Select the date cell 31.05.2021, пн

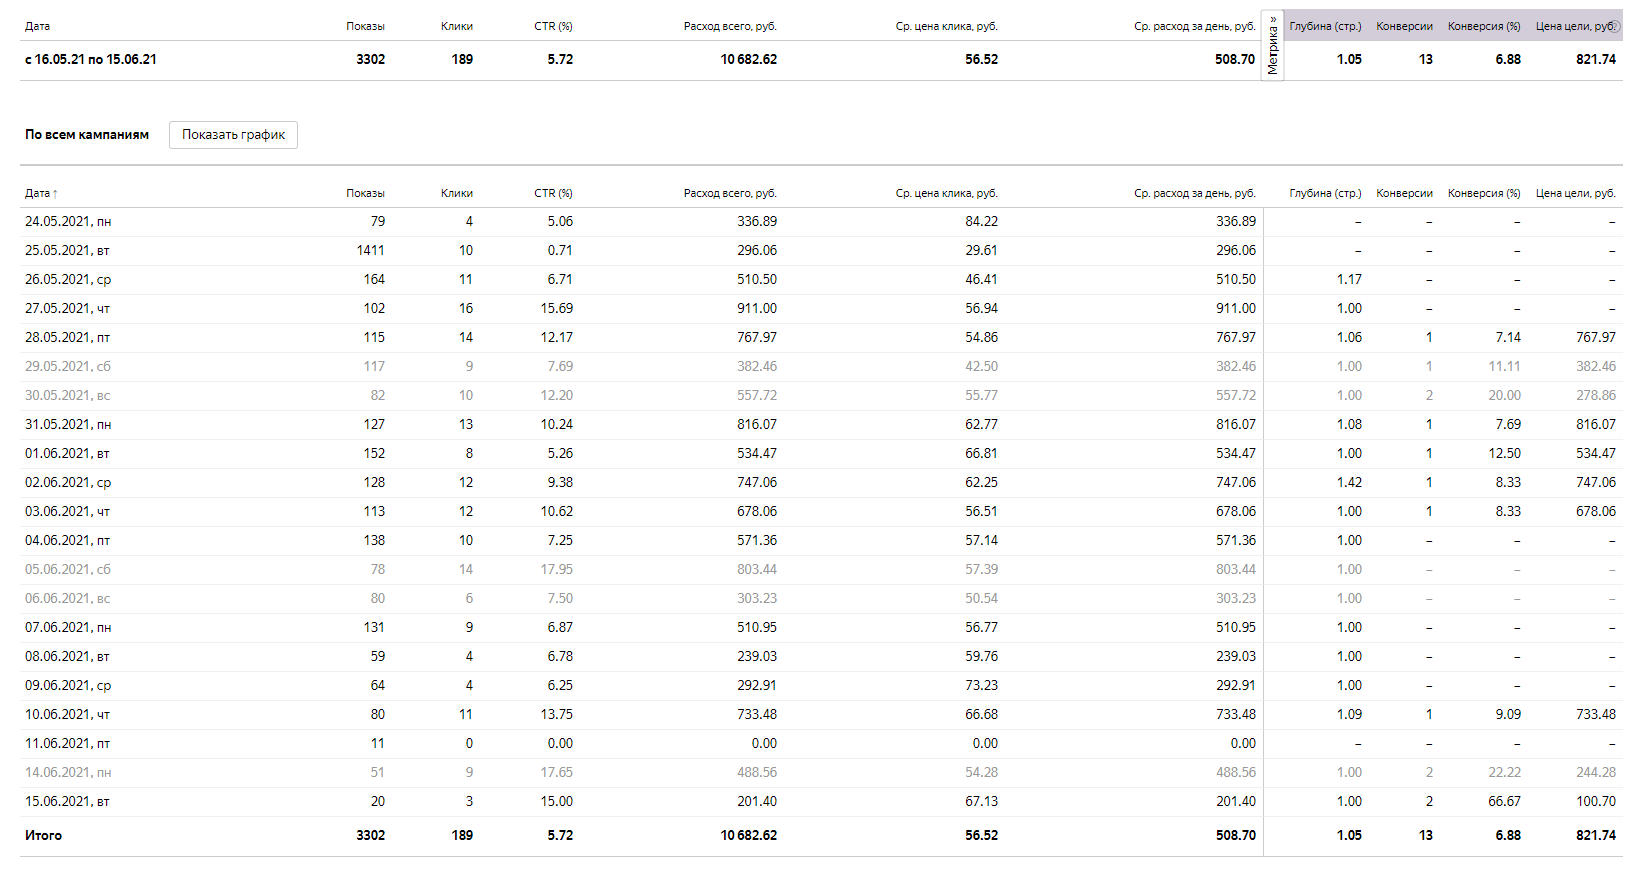pyautogui.click(x=68, y=424)
